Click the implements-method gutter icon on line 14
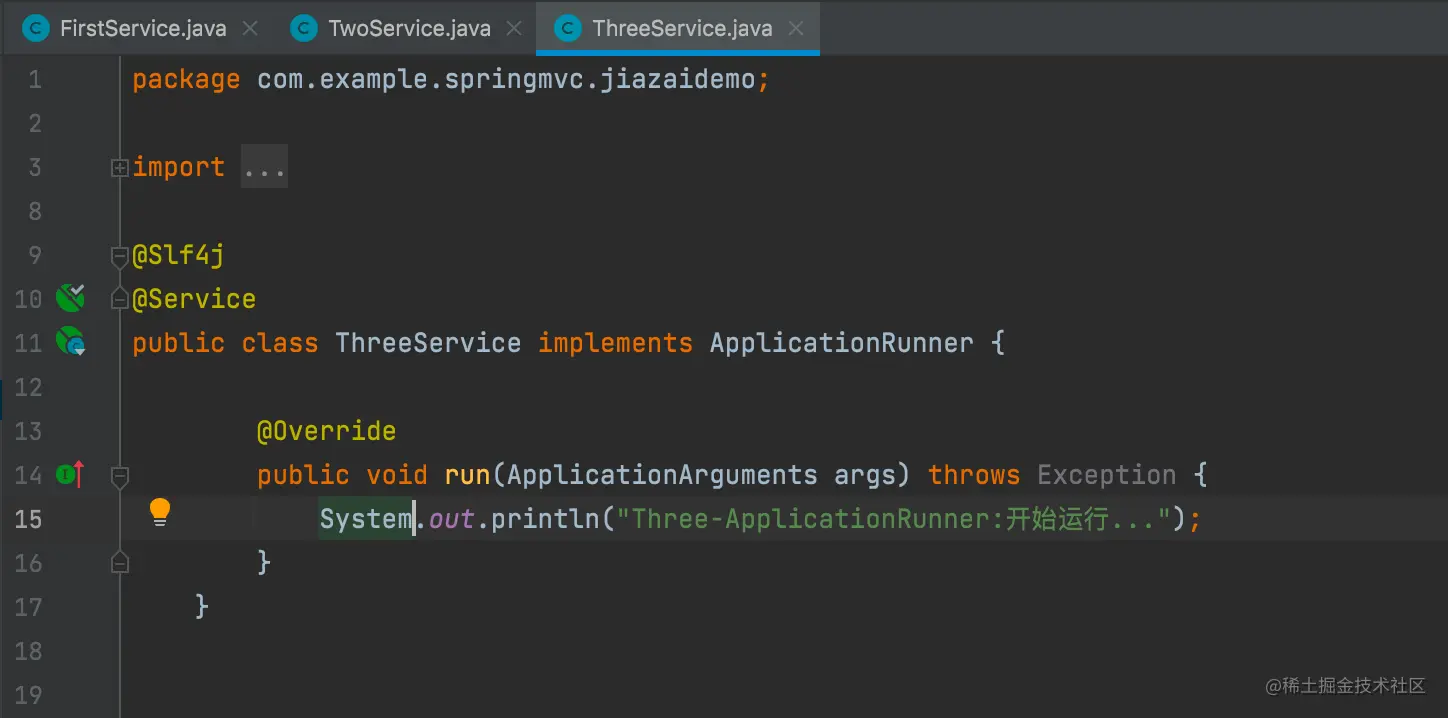The image size is (1448, 718). (70, 475)
